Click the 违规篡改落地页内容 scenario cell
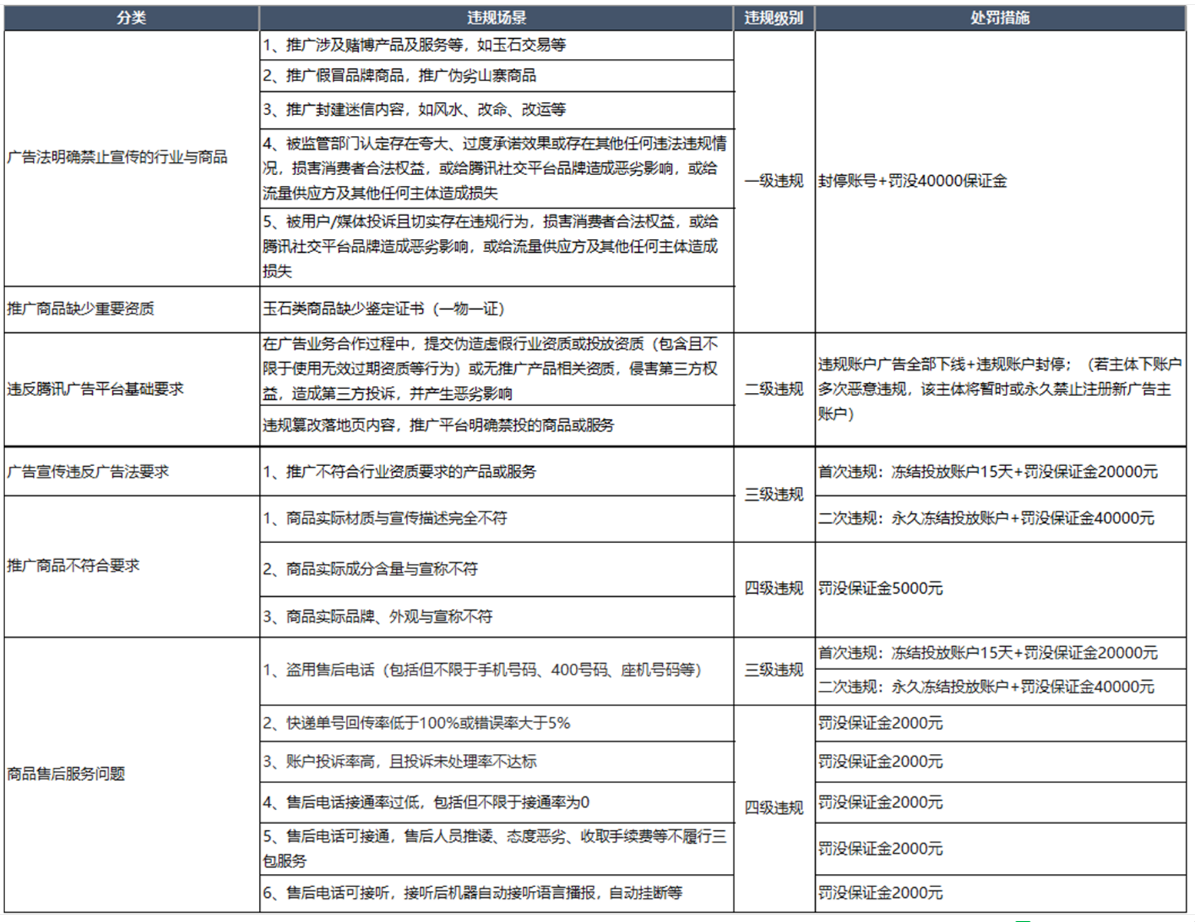This screenshot has width=1195, height=922. tap(496, 424)
